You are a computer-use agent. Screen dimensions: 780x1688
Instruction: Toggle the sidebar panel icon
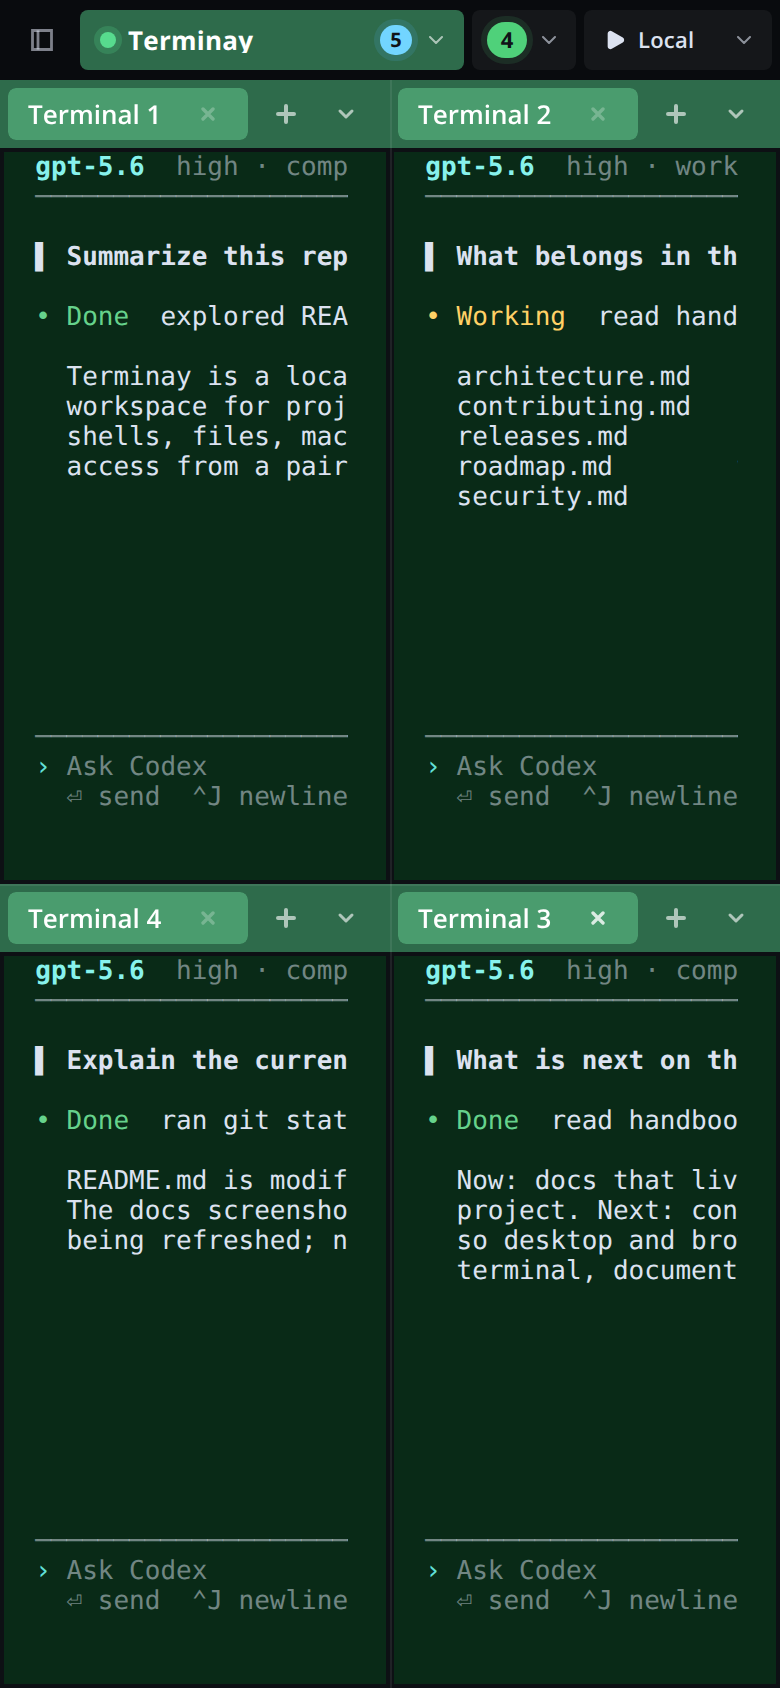(42, 40)
